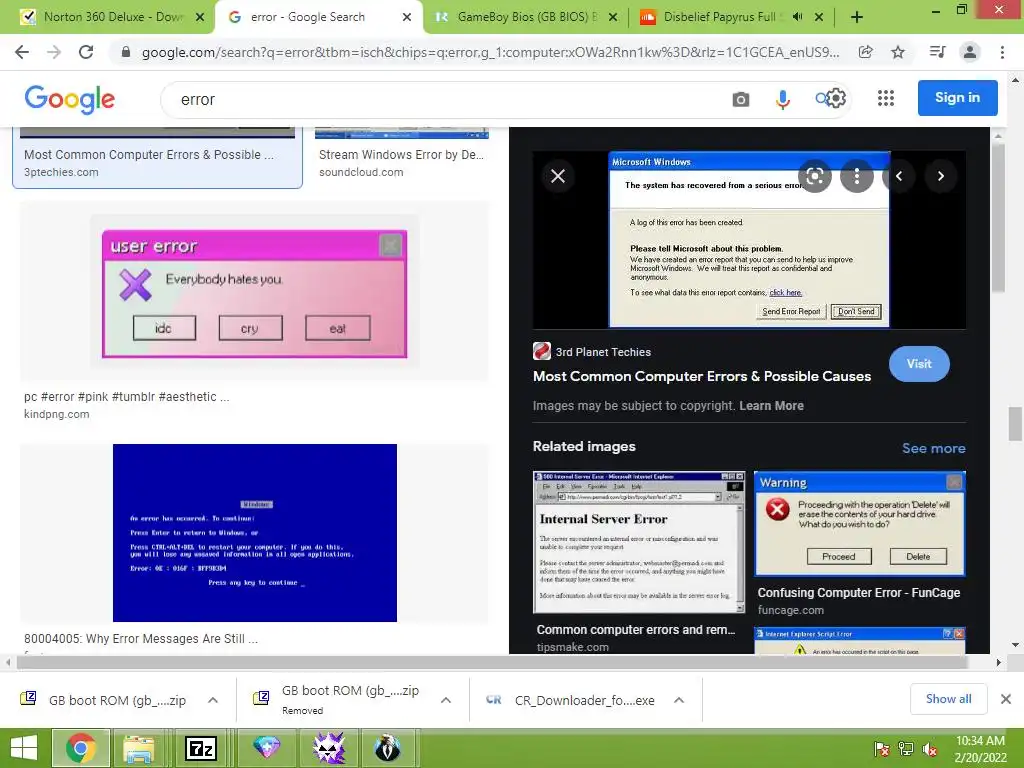Click the preview panel vertical scrollbar thumb

pyautogui.click(x=998, y=216)
